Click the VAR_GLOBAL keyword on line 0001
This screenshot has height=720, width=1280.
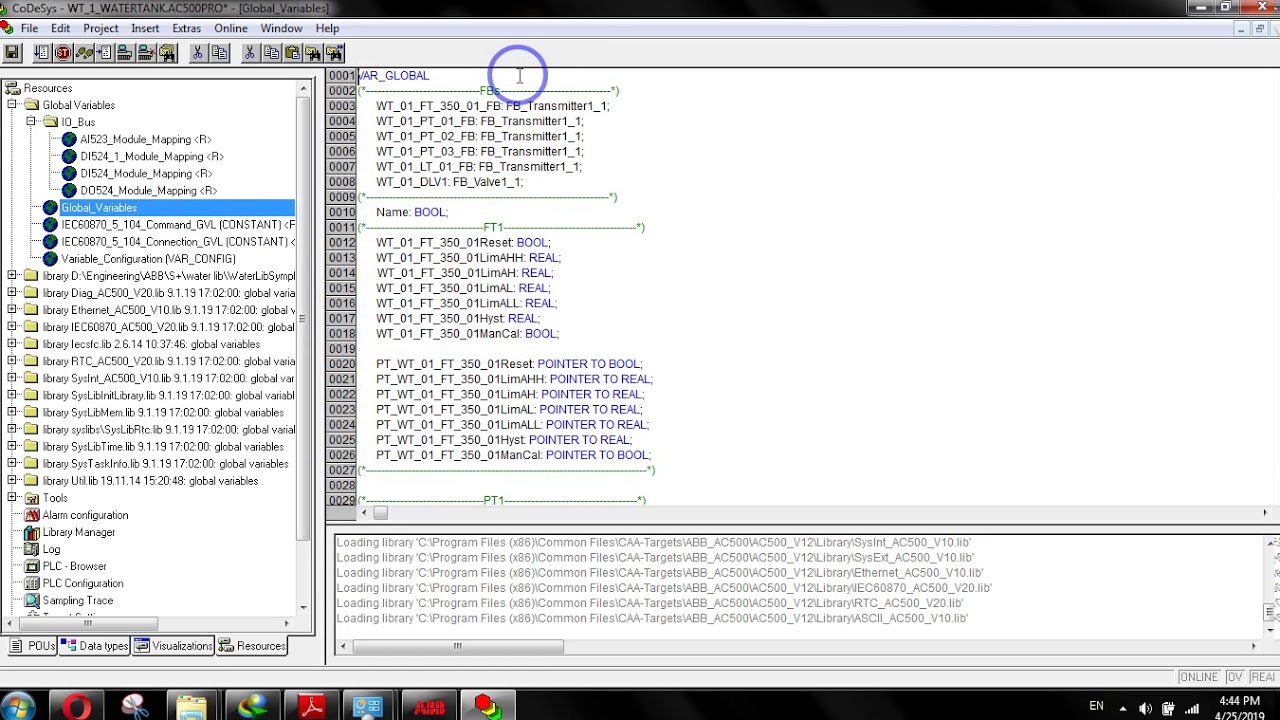tap(394, 75)
